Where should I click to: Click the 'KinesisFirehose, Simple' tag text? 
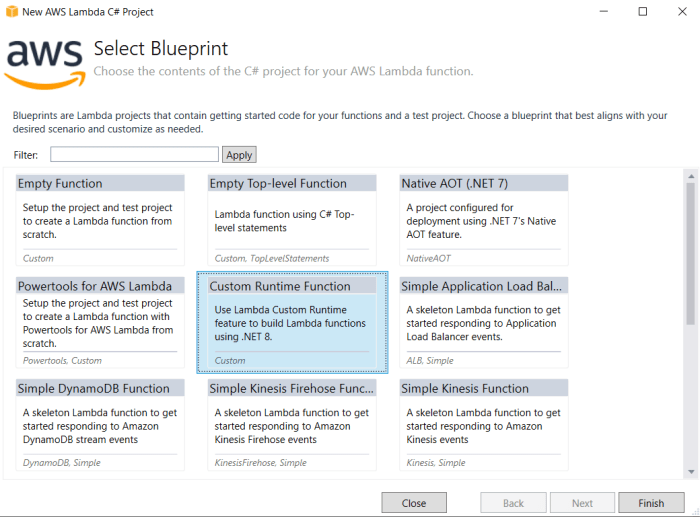pyautogui.click(x=260, y=463)
